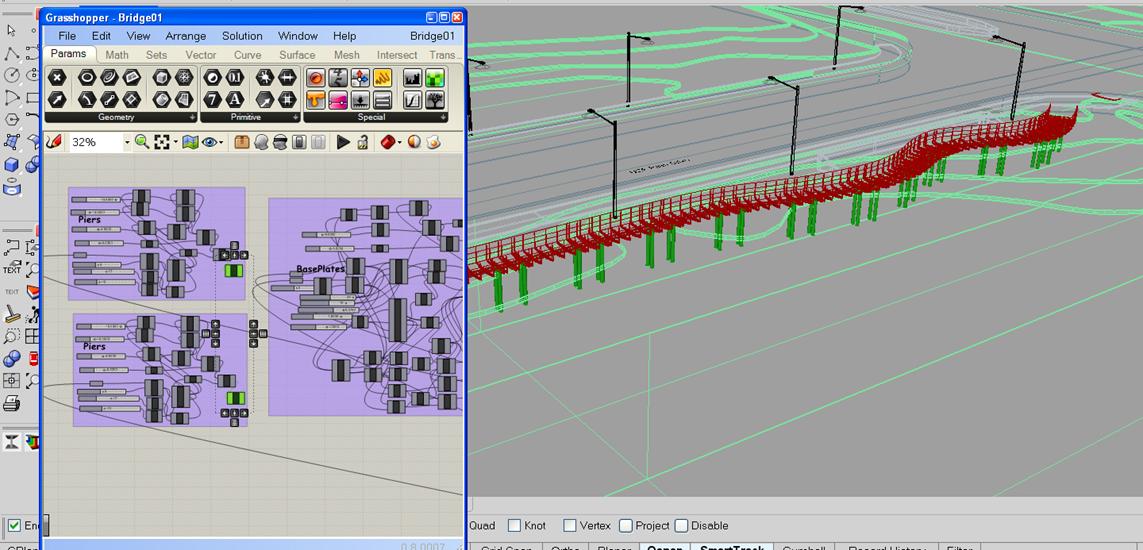Select the integer '7' parameter icon
Viewport: 1143px width, 550px height.
coord(212,100)
